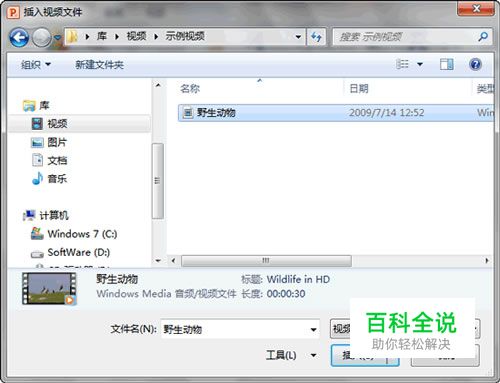This screenshot has height=383, width=500.
Task: Click the file list horizontal scrollbar thumb
Action: (x=266, y=261)
